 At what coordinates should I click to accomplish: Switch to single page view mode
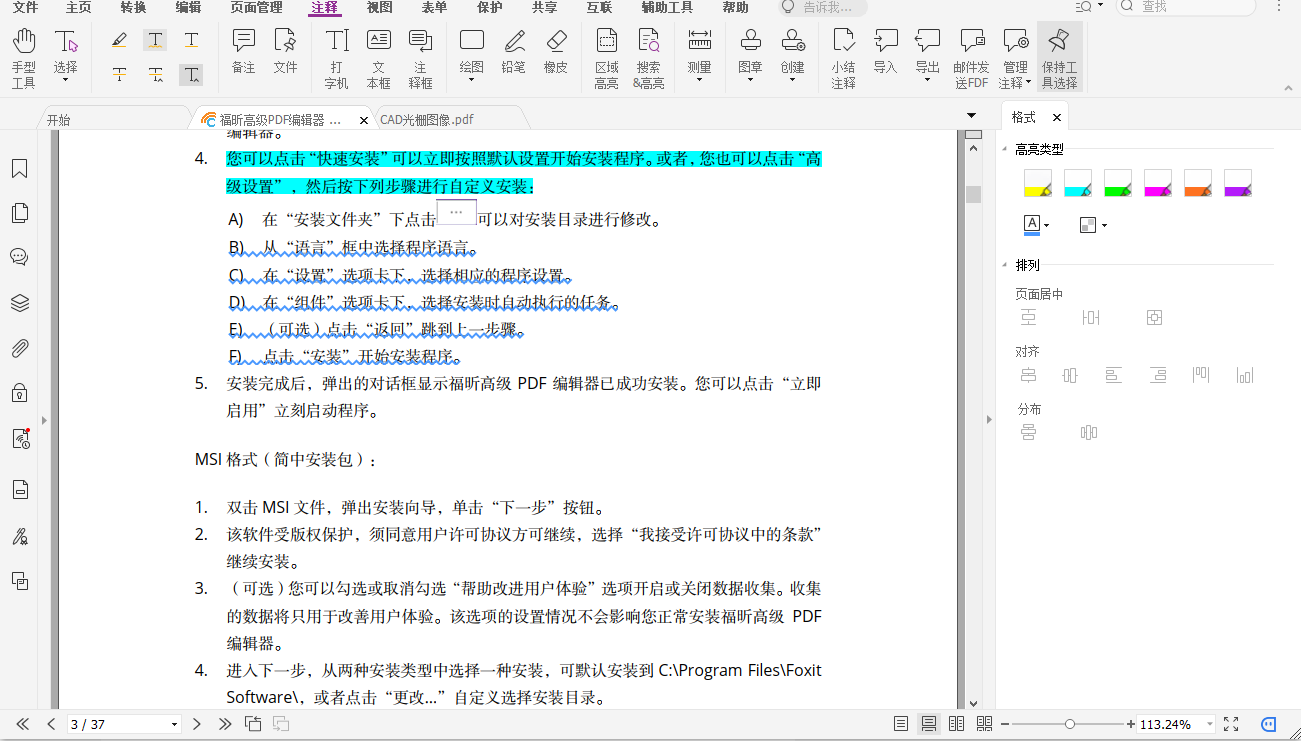tap(901, 724)
